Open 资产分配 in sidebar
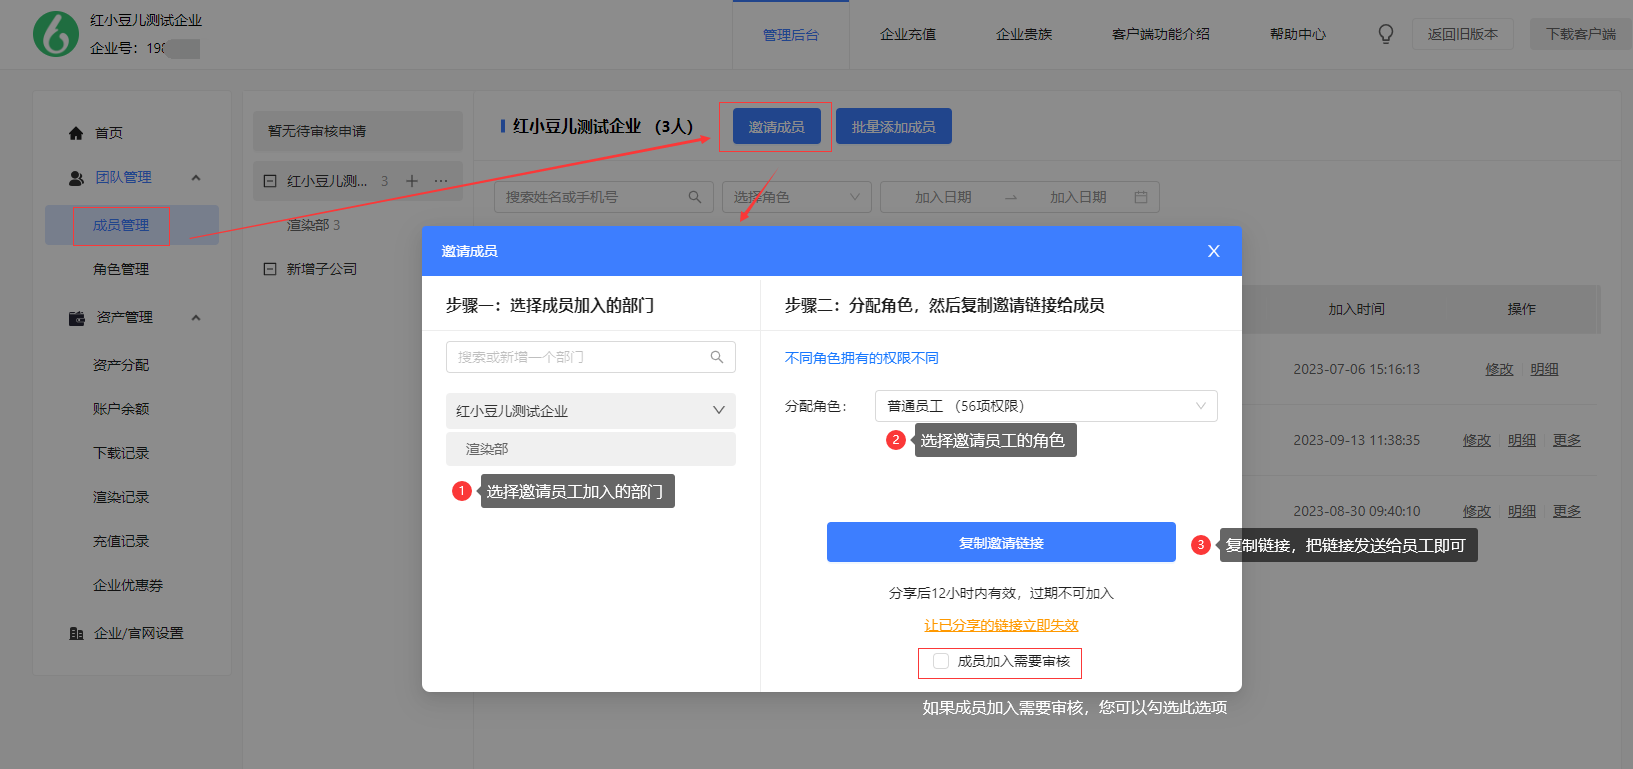The height and width of the screenshot is (769, 1633). [x=121, y=365]
